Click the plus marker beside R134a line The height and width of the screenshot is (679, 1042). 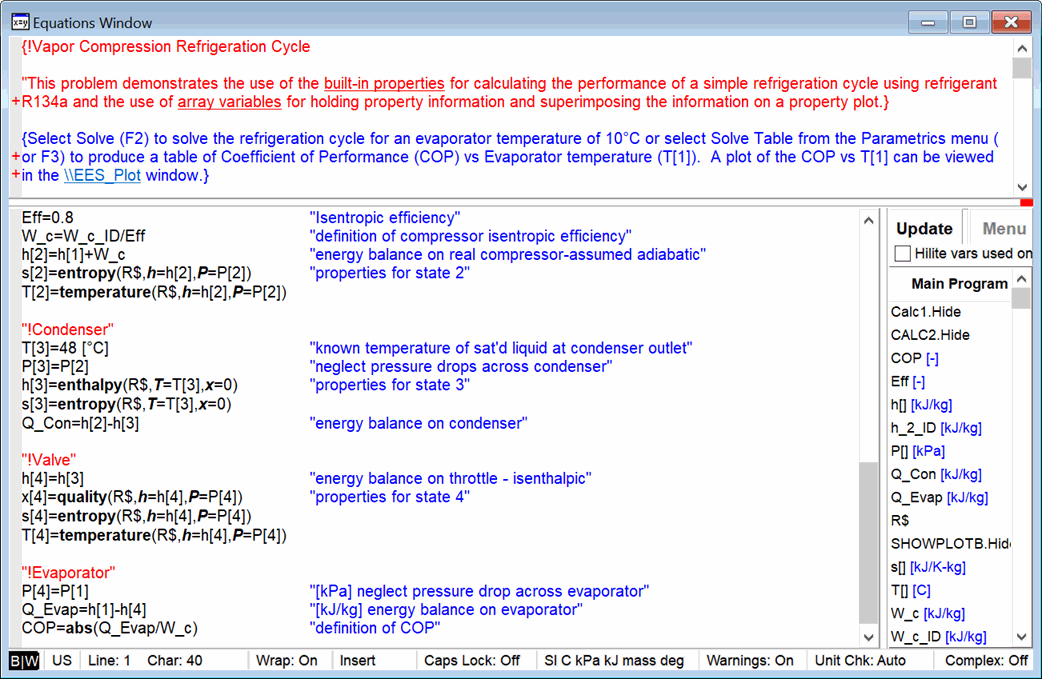[15, 102]
